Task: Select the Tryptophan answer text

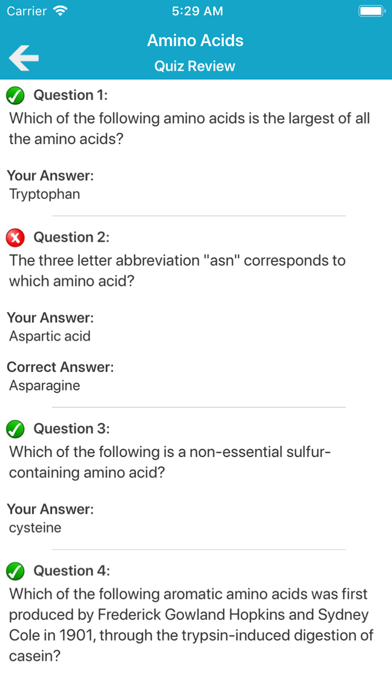Action: click(44, 194)
